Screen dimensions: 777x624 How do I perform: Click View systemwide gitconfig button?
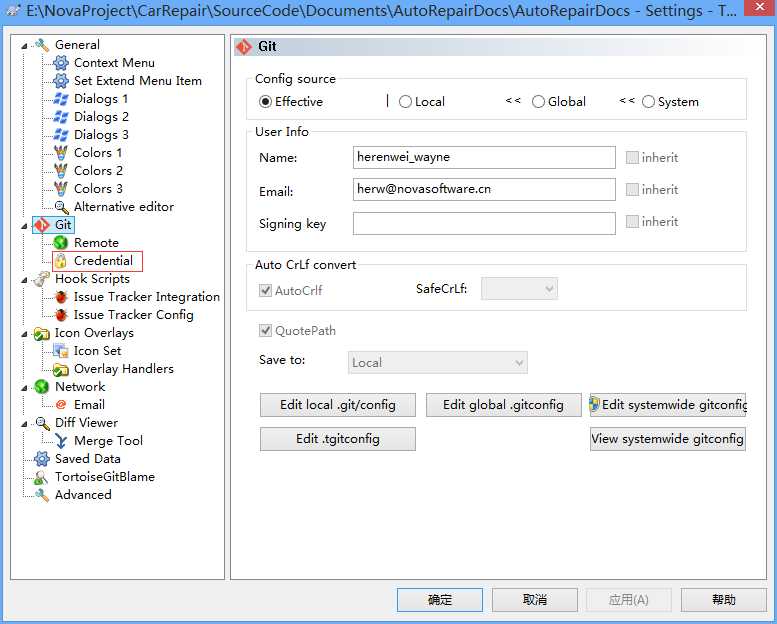(x=668, y=439)
